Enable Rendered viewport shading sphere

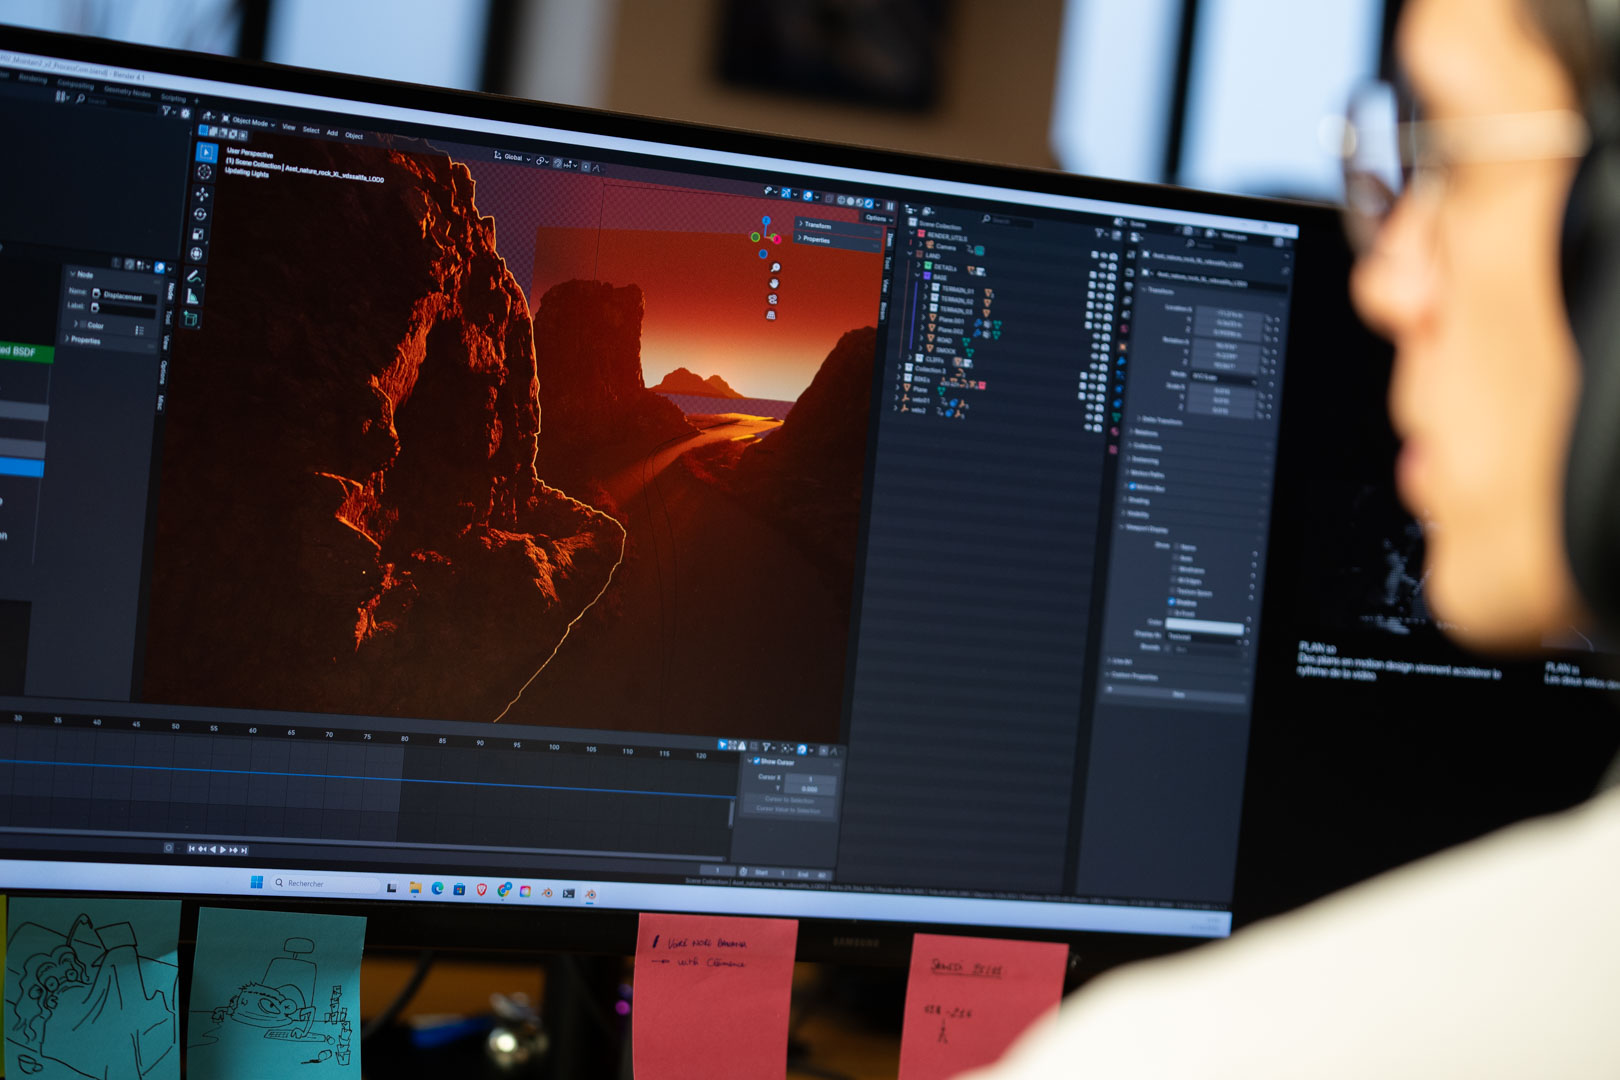pyautogui.click(x=868, y=203)
